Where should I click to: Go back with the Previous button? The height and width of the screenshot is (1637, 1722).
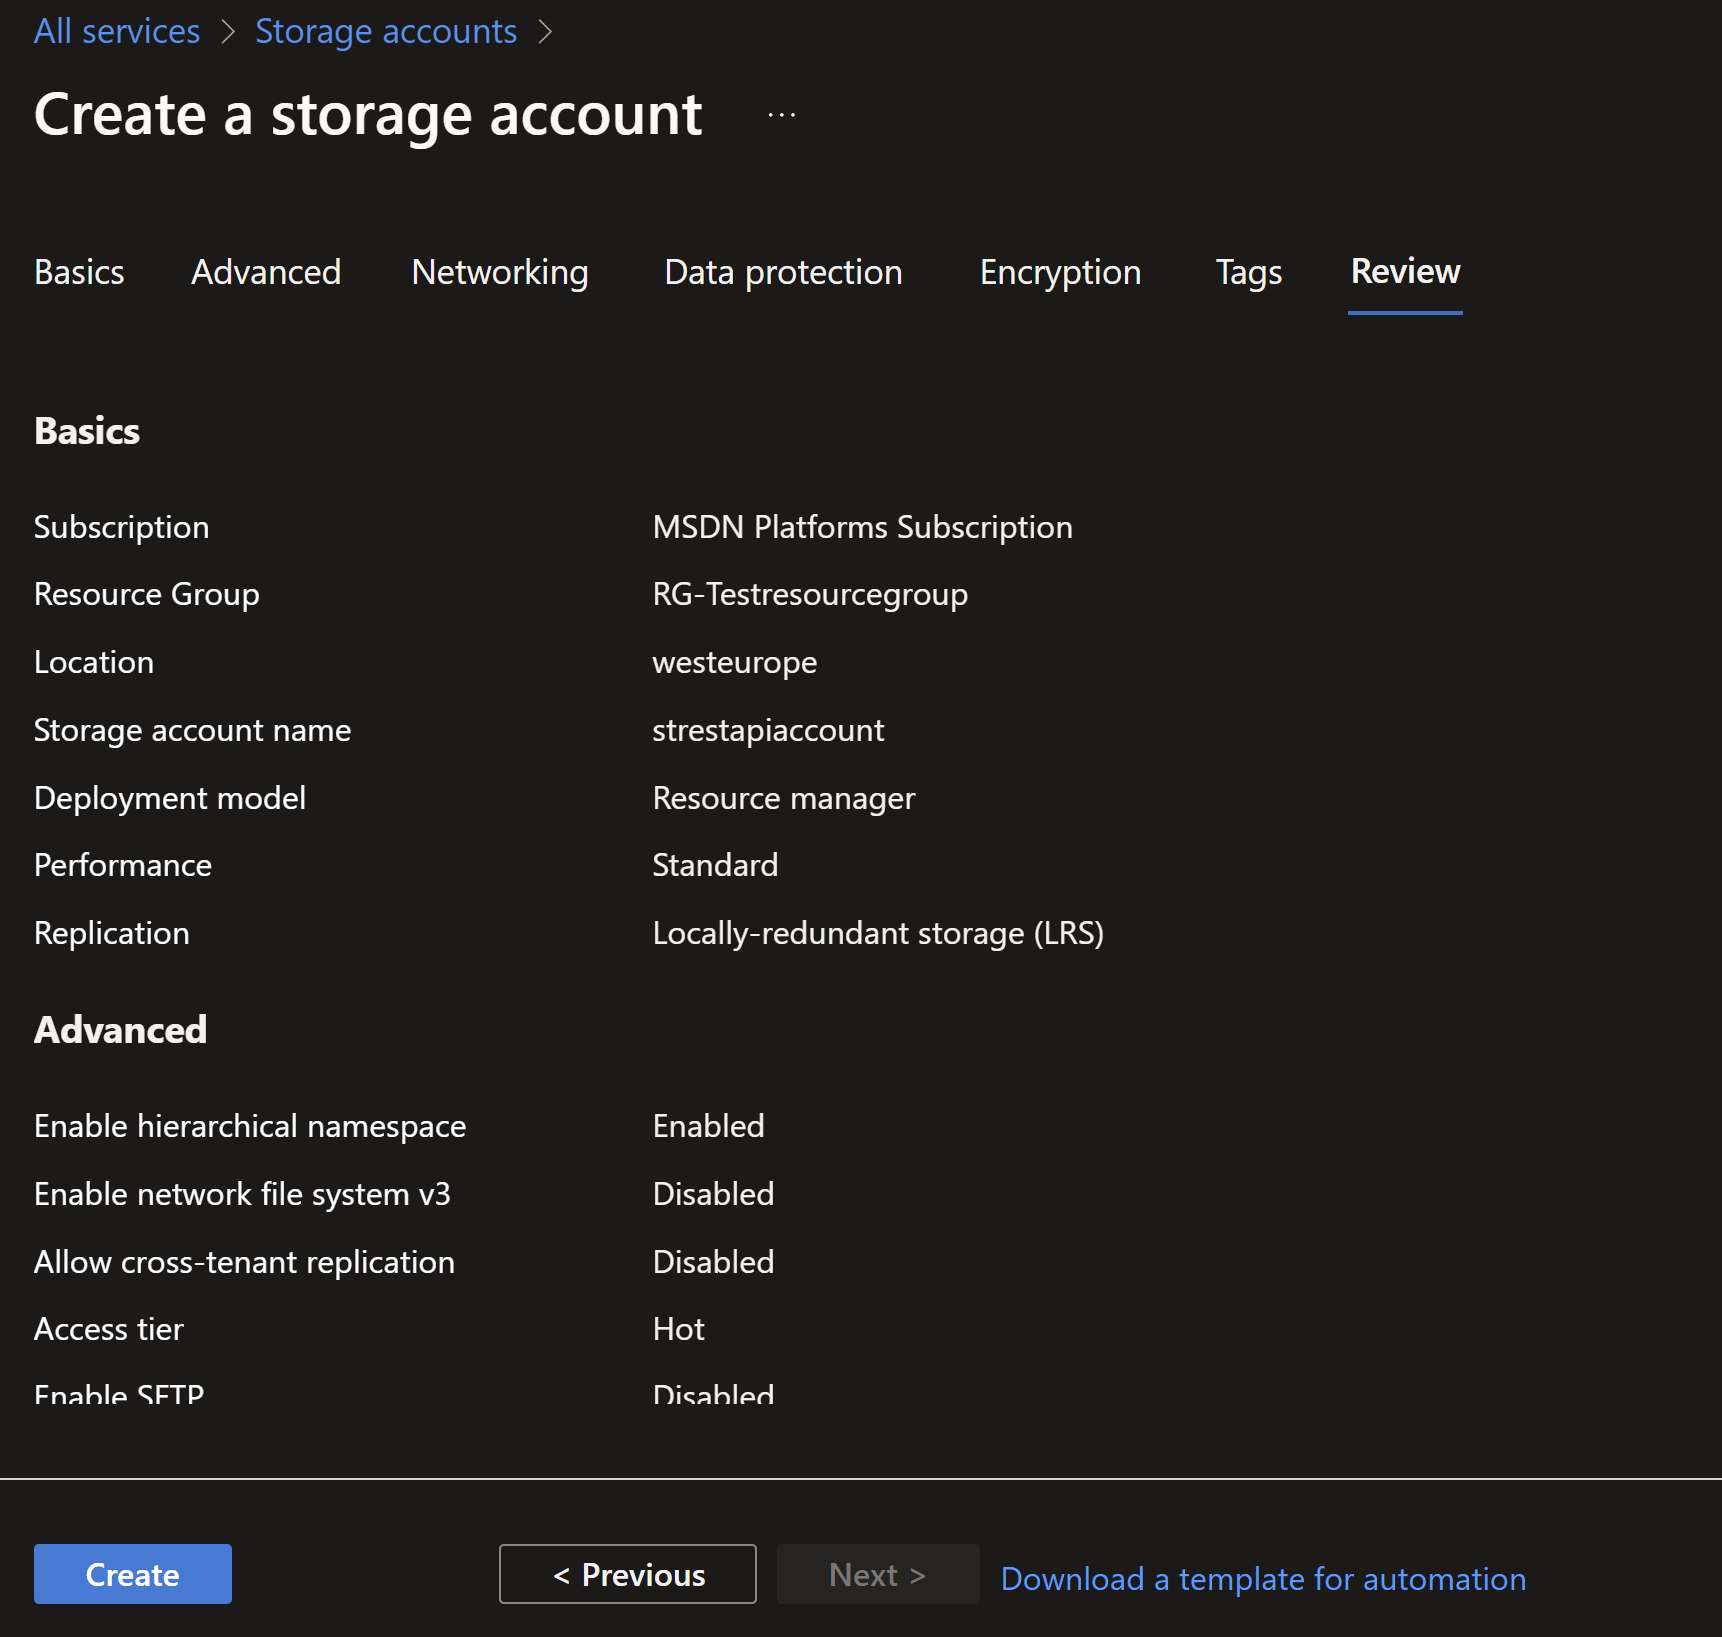point(628,1574)
